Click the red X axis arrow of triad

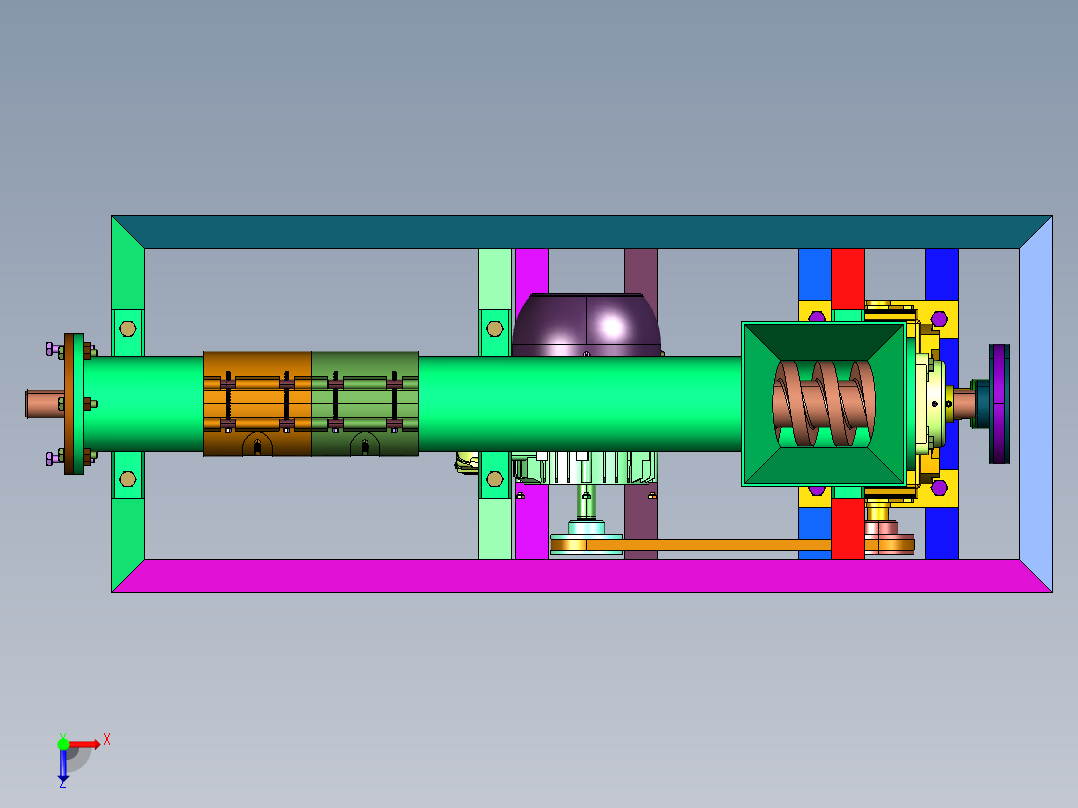[x=85, y=744]
